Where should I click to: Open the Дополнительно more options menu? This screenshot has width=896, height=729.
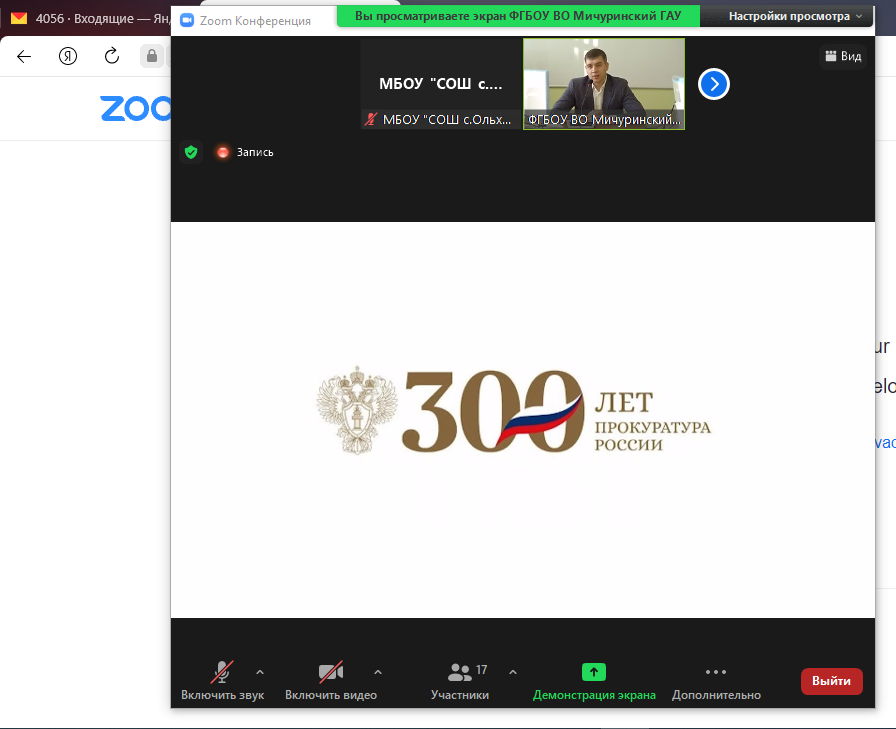pos(716,680)
